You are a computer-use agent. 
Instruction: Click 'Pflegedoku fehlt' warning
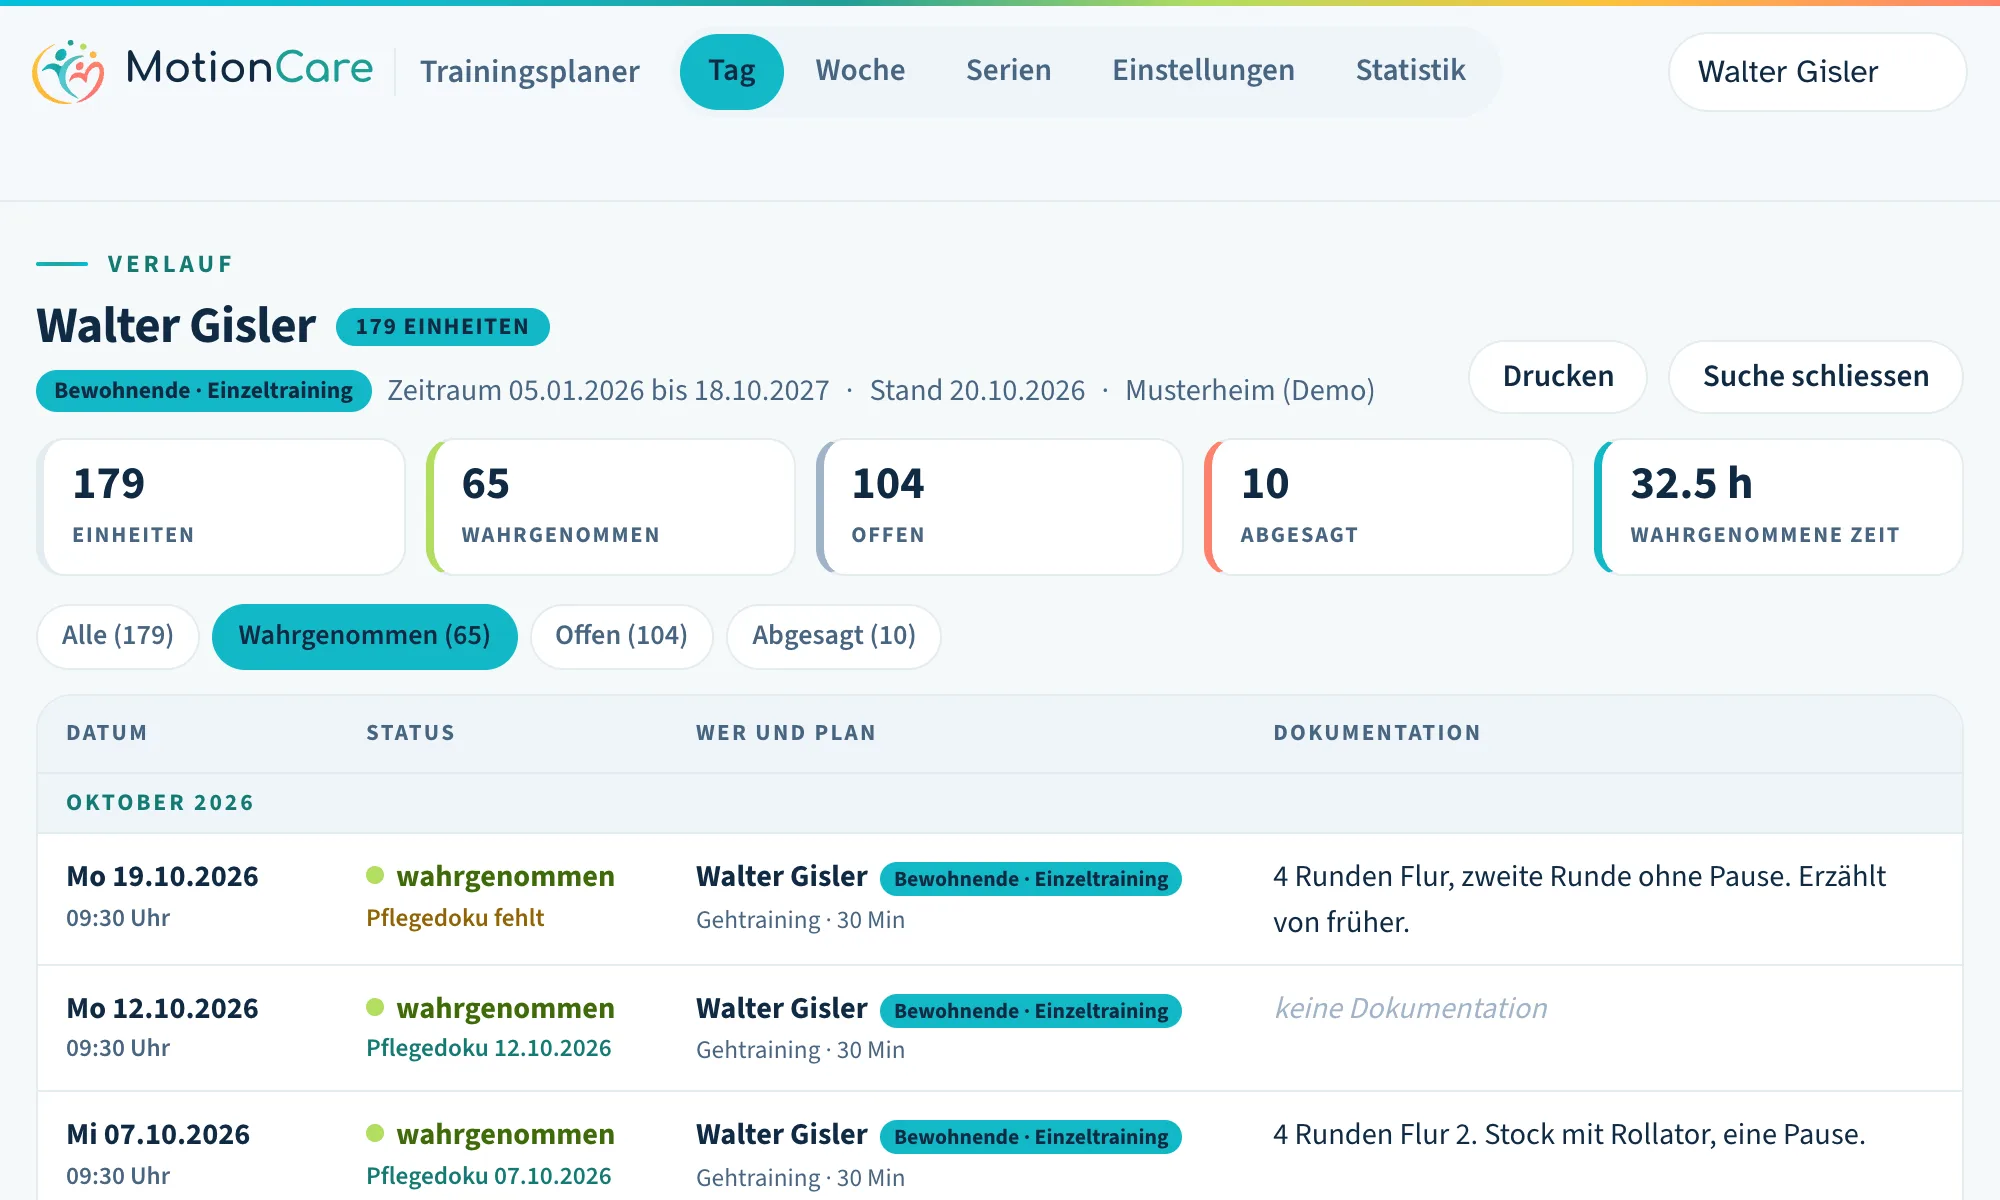455,918
